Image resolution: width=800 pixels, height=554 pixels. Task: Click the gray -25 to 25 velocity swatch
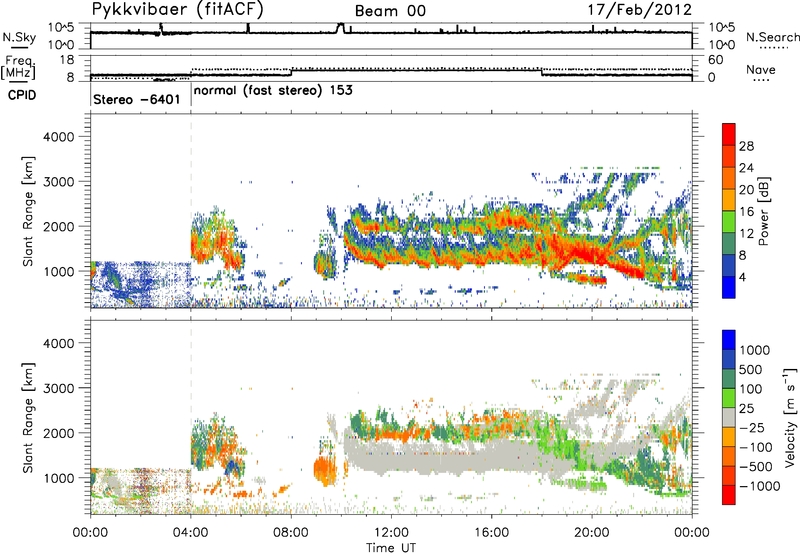point(729,417)
